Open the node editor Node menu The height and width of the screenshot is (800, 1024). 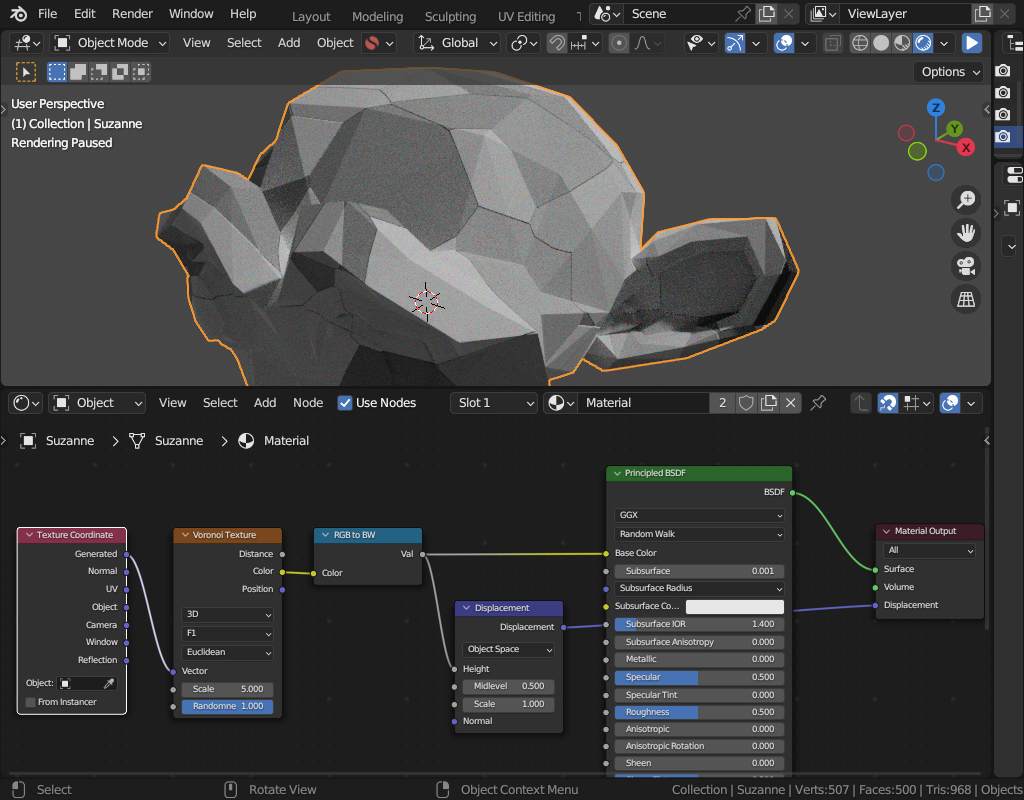pos(308,403)
